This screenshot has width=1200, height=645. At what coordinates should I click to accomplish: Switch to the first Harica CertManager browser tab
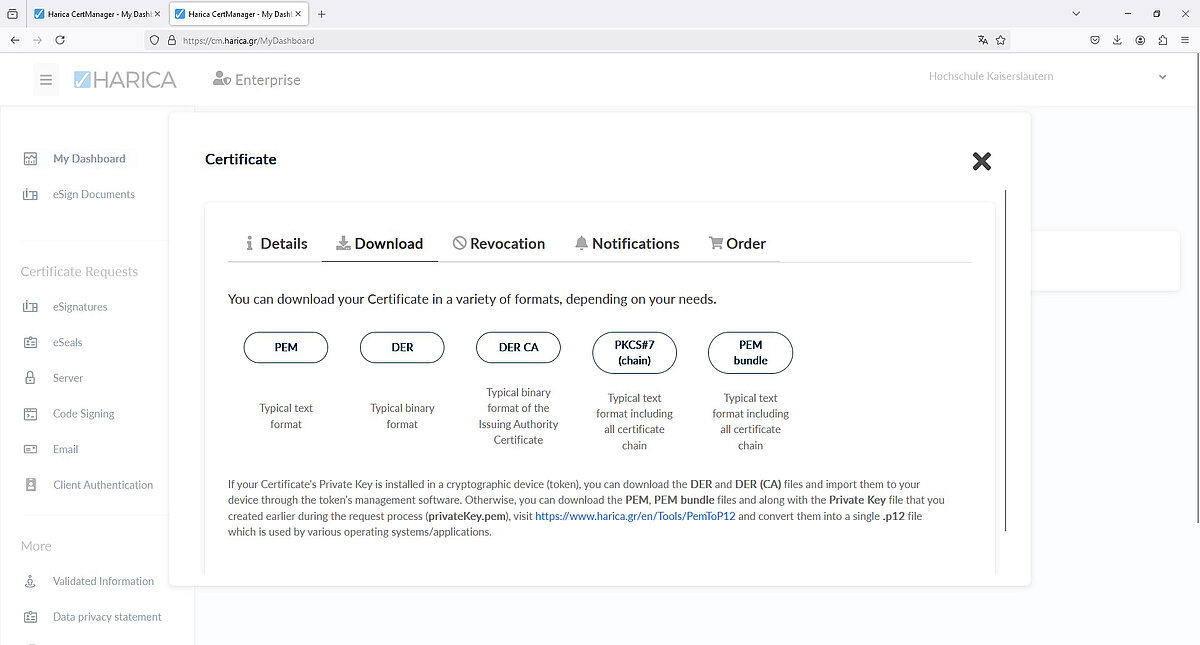95,14
